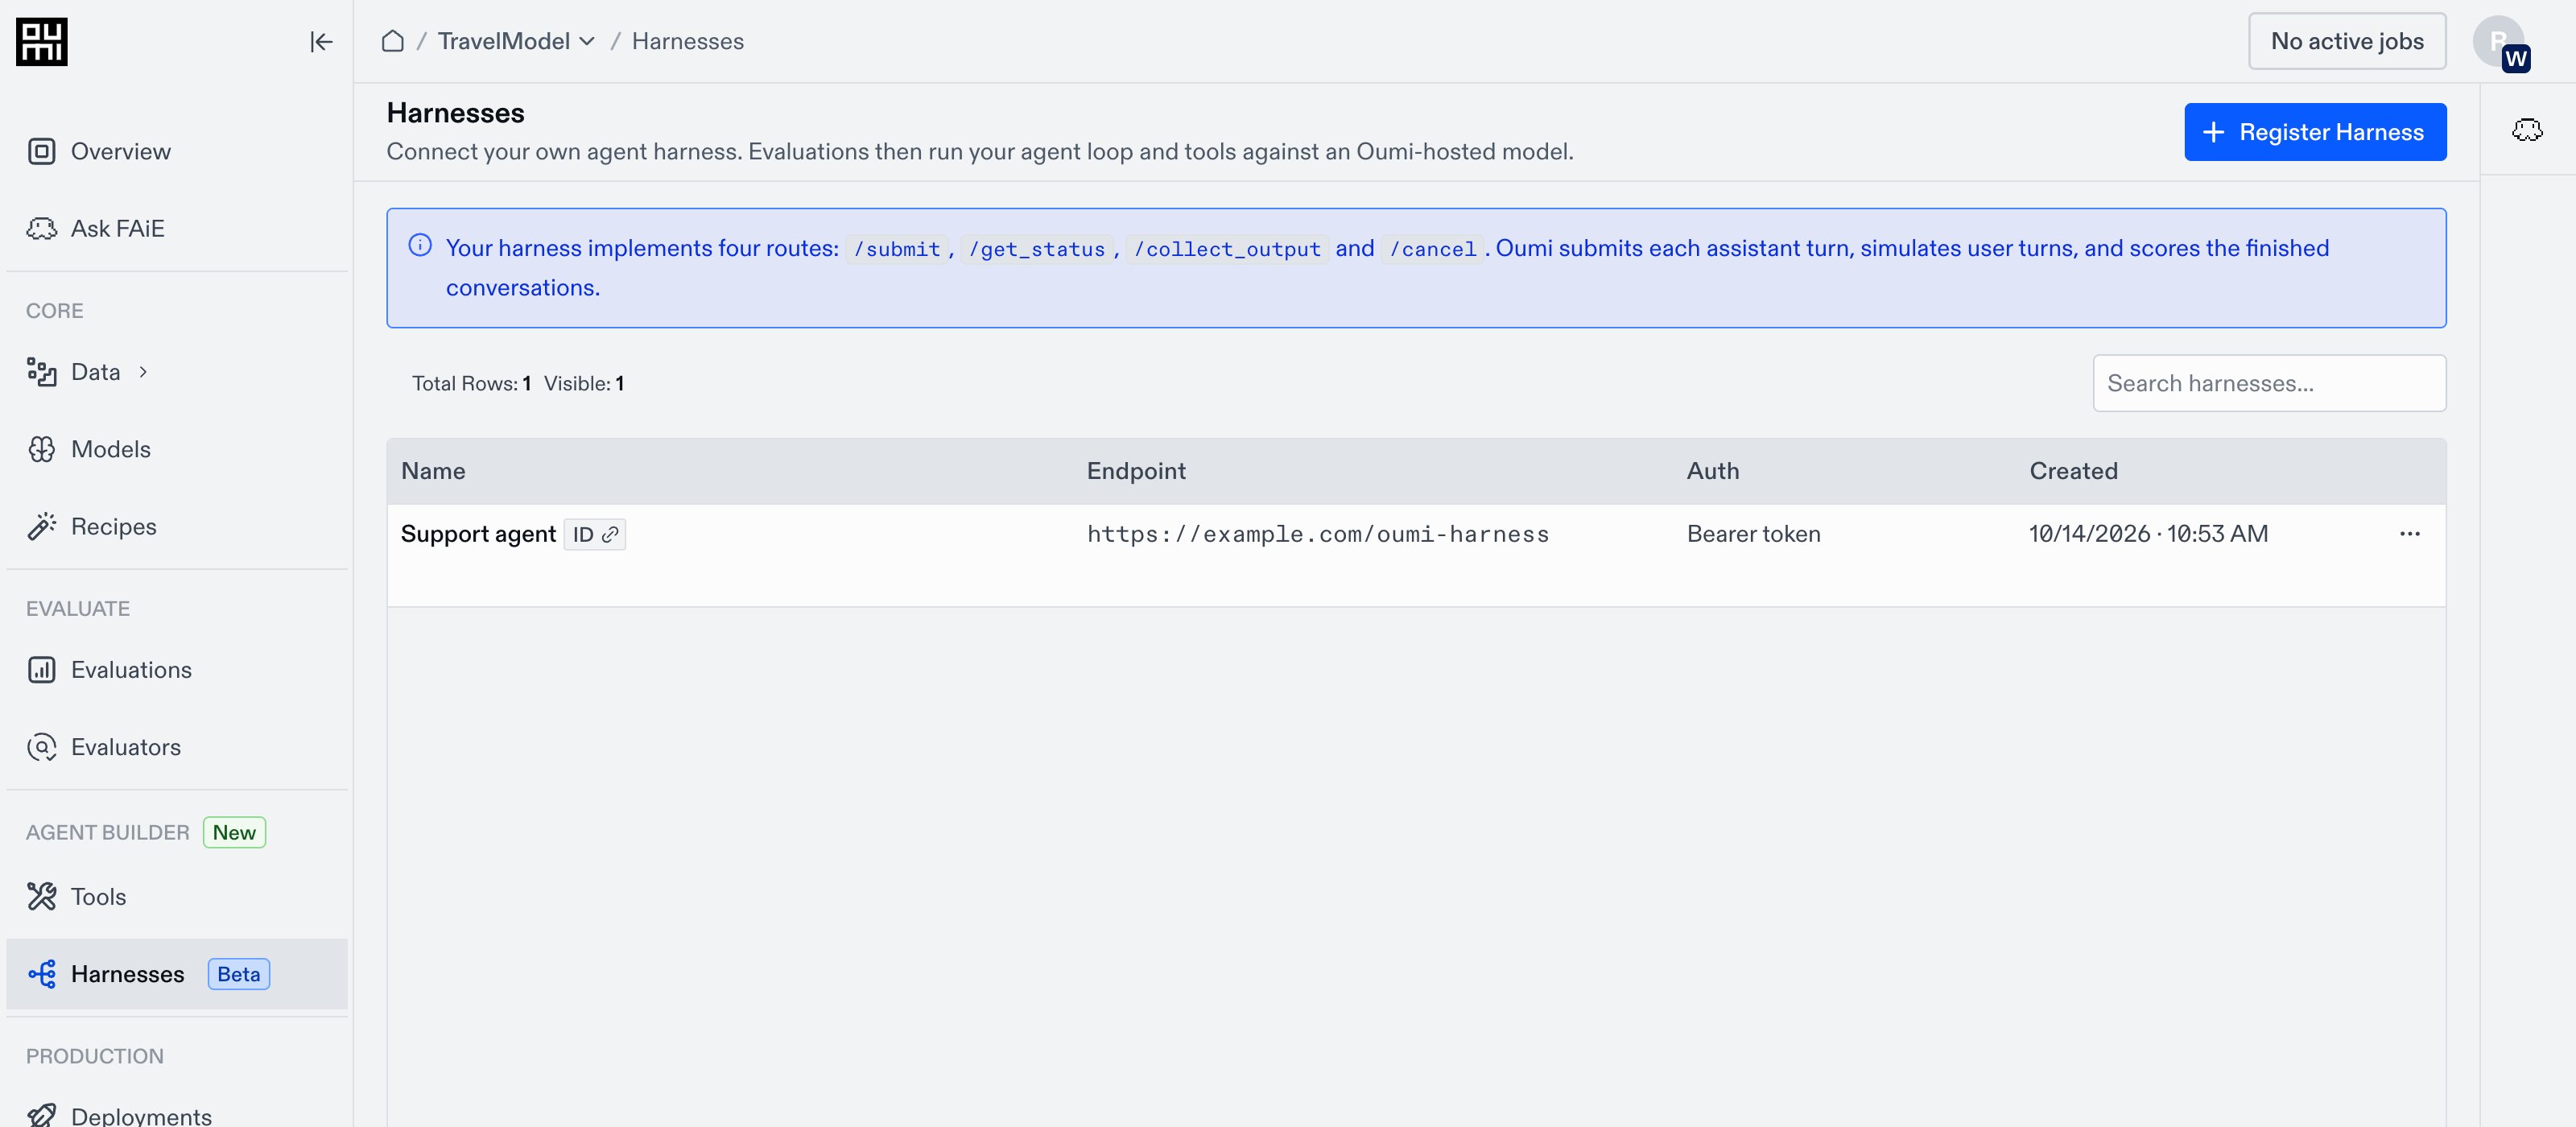This screenshot has height=1127, width=2576.
Task: Copy the Support agent ID link chip
Action: tap(595, 535)
